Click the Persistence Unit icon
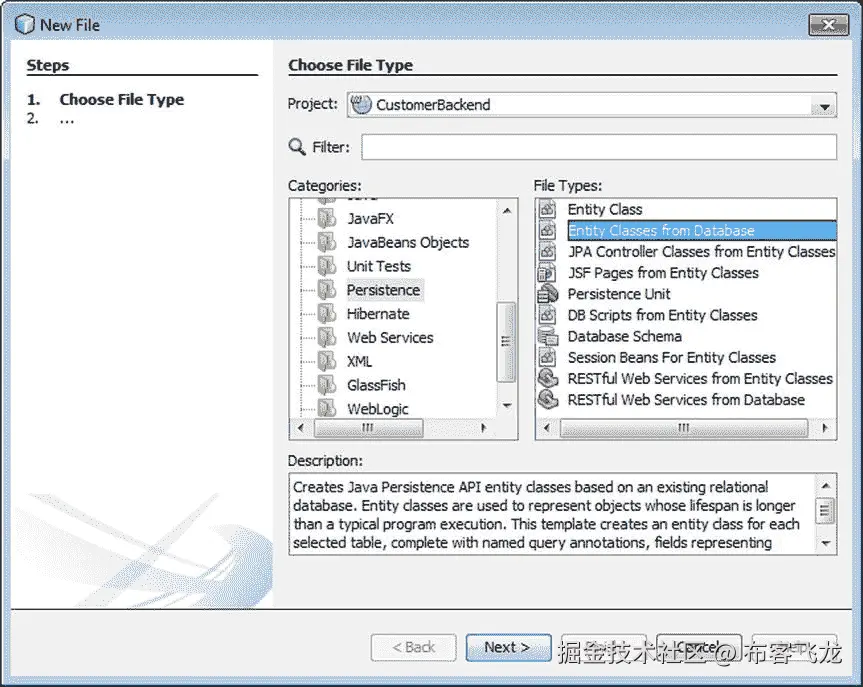The height and width of the screenshot is (687, 863). 547,294
